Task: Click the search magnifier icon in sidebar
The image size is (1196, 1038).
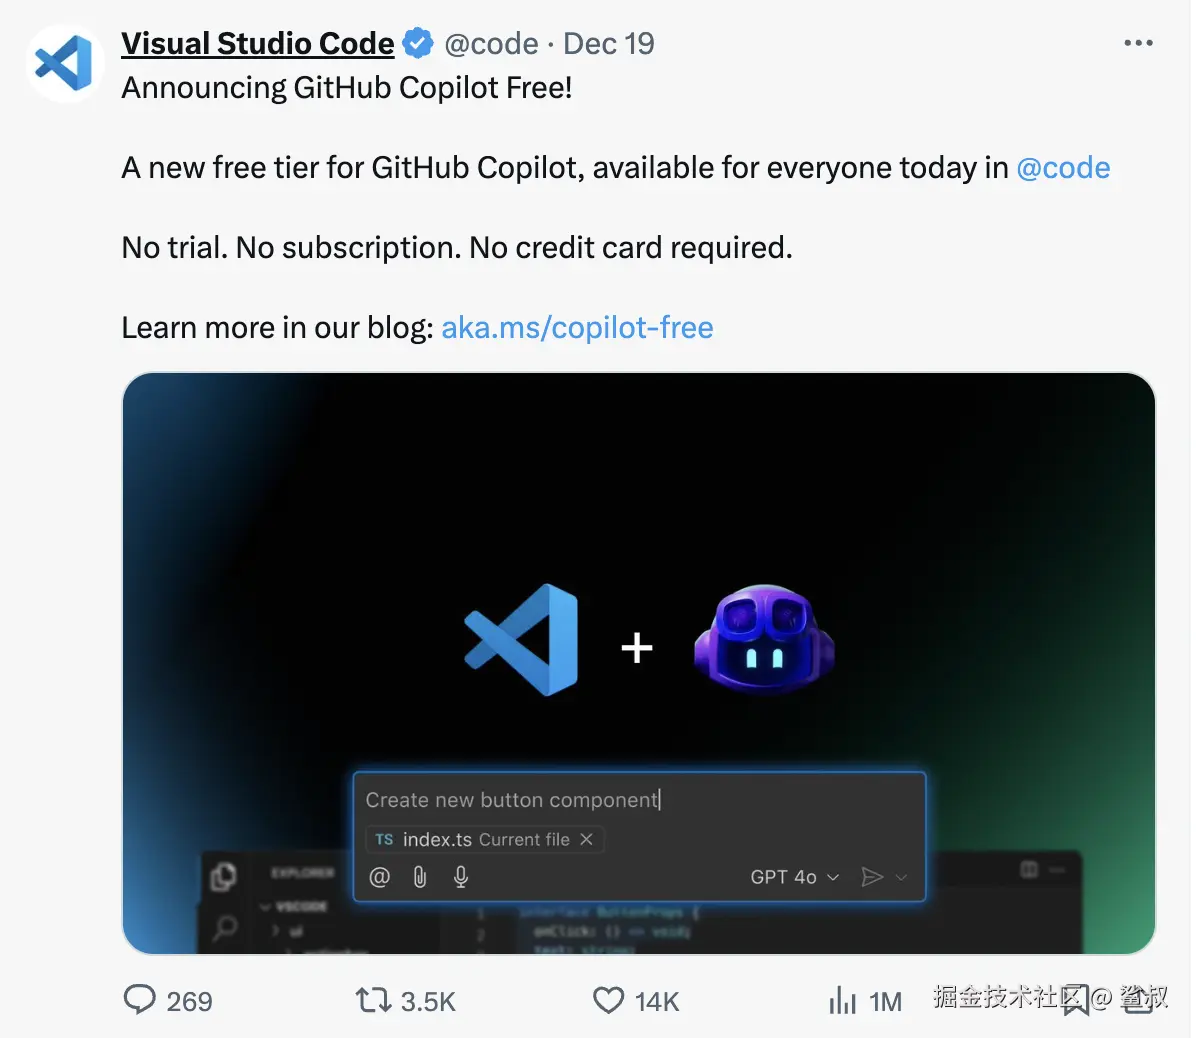Action: pos(226,927)
